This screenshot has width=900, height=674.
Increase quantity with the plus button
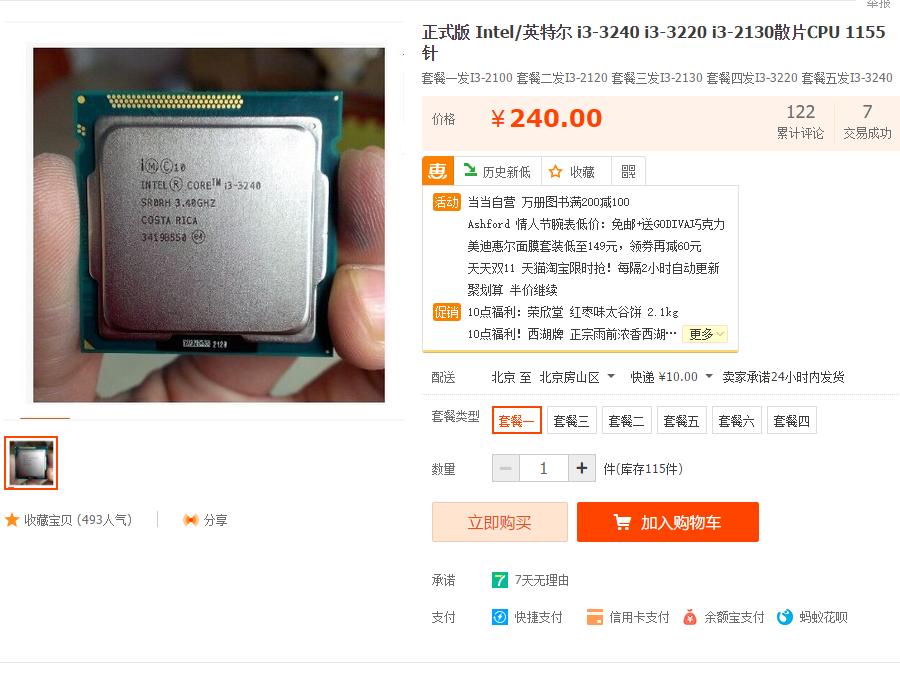[582, 468]
